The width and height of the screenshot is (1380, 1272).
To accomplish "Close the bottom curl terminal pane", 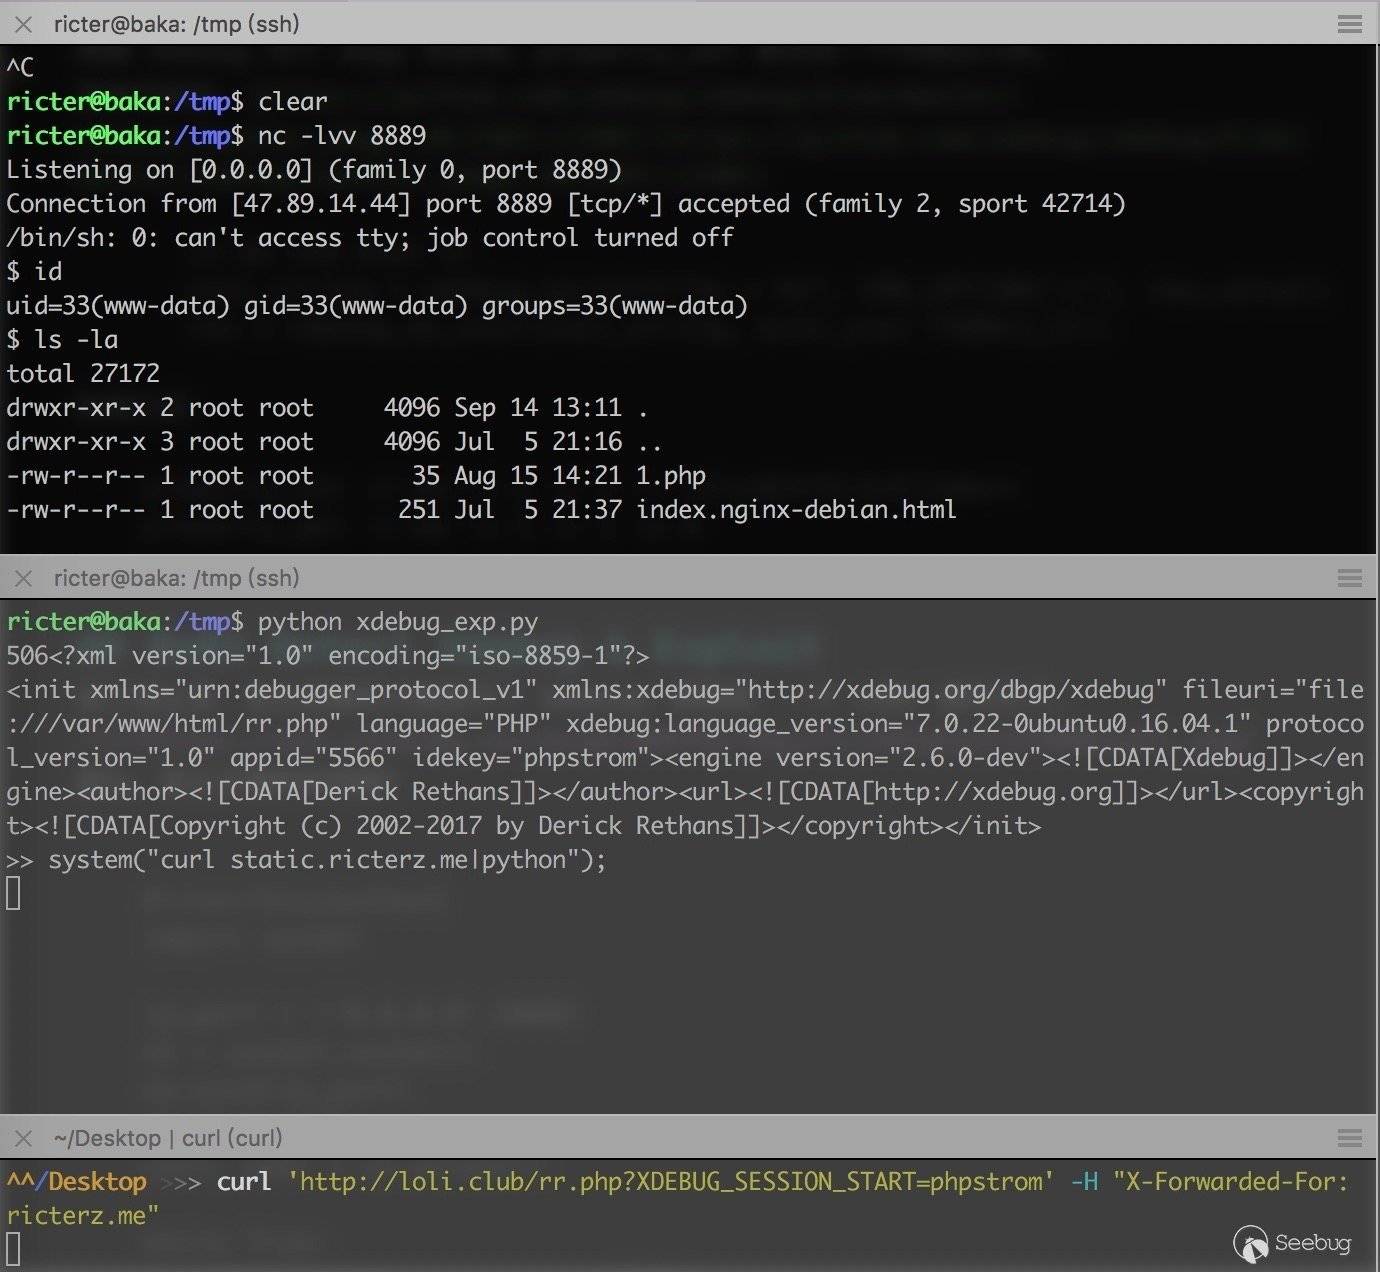I will (x=23, y=1138).
